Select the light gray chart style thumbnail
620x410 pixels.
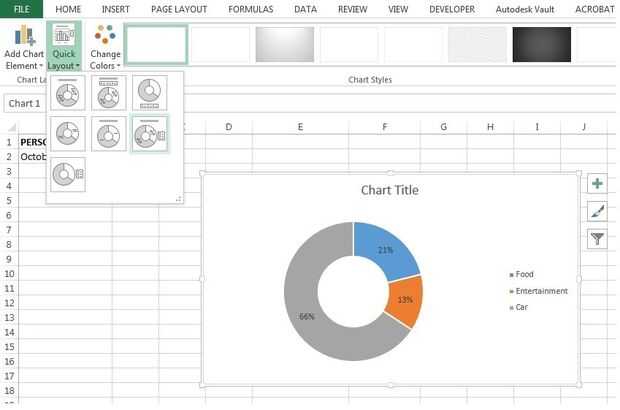[x=477, y=44]
